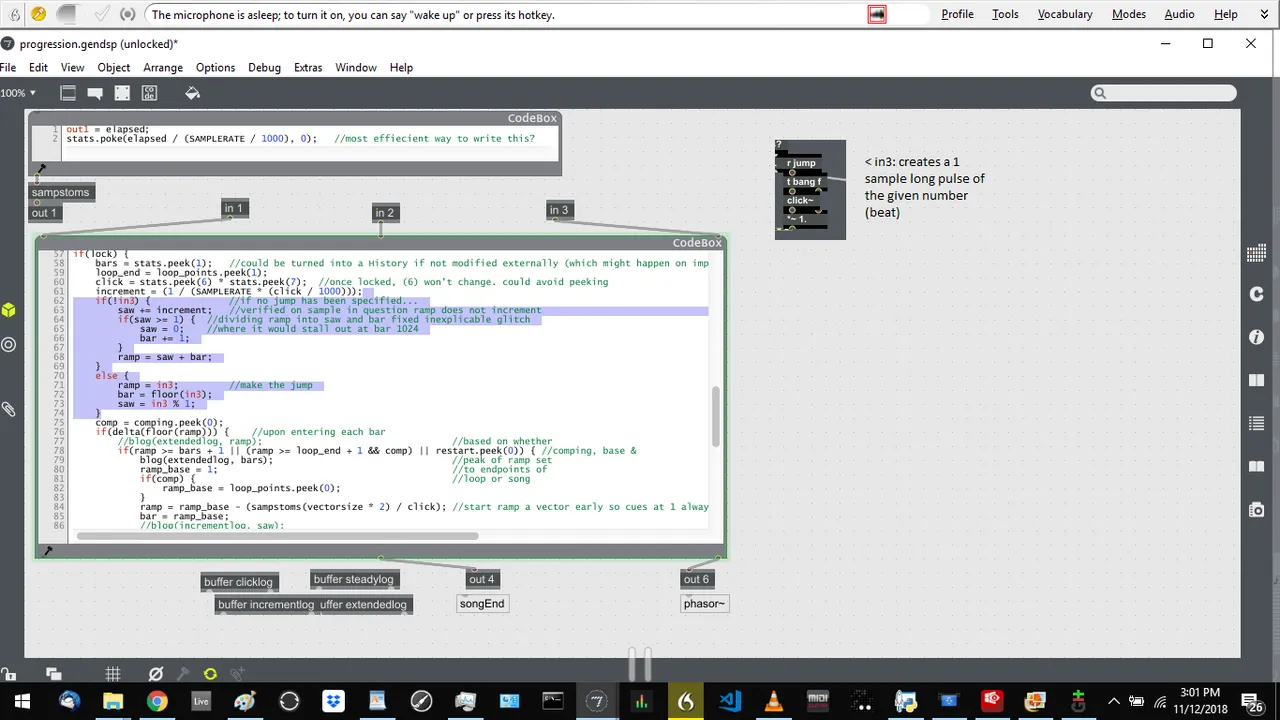1280x720 pixels.
Task: Open the Dragon bar Audio menu
Action: [x=1179, y=14]
